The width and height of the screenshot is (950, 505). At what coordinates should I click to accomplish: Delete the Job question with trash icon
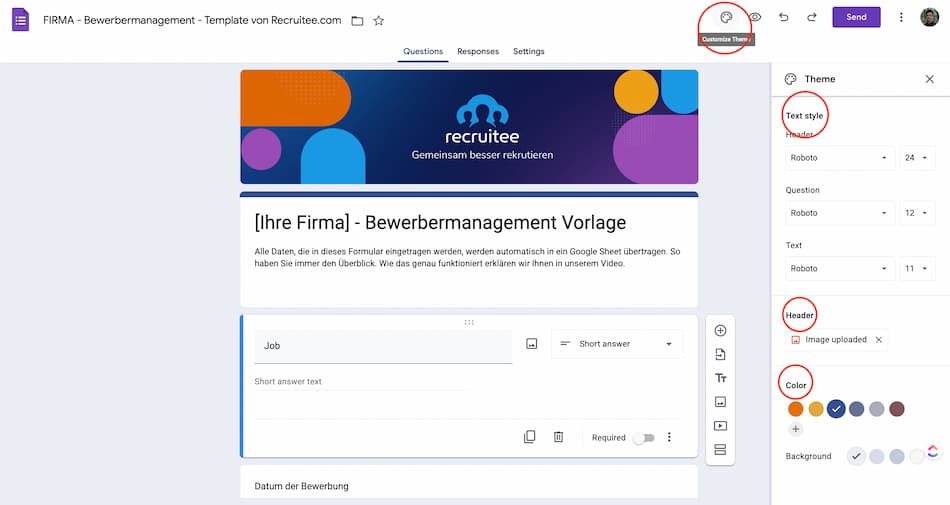click(559, 437)
